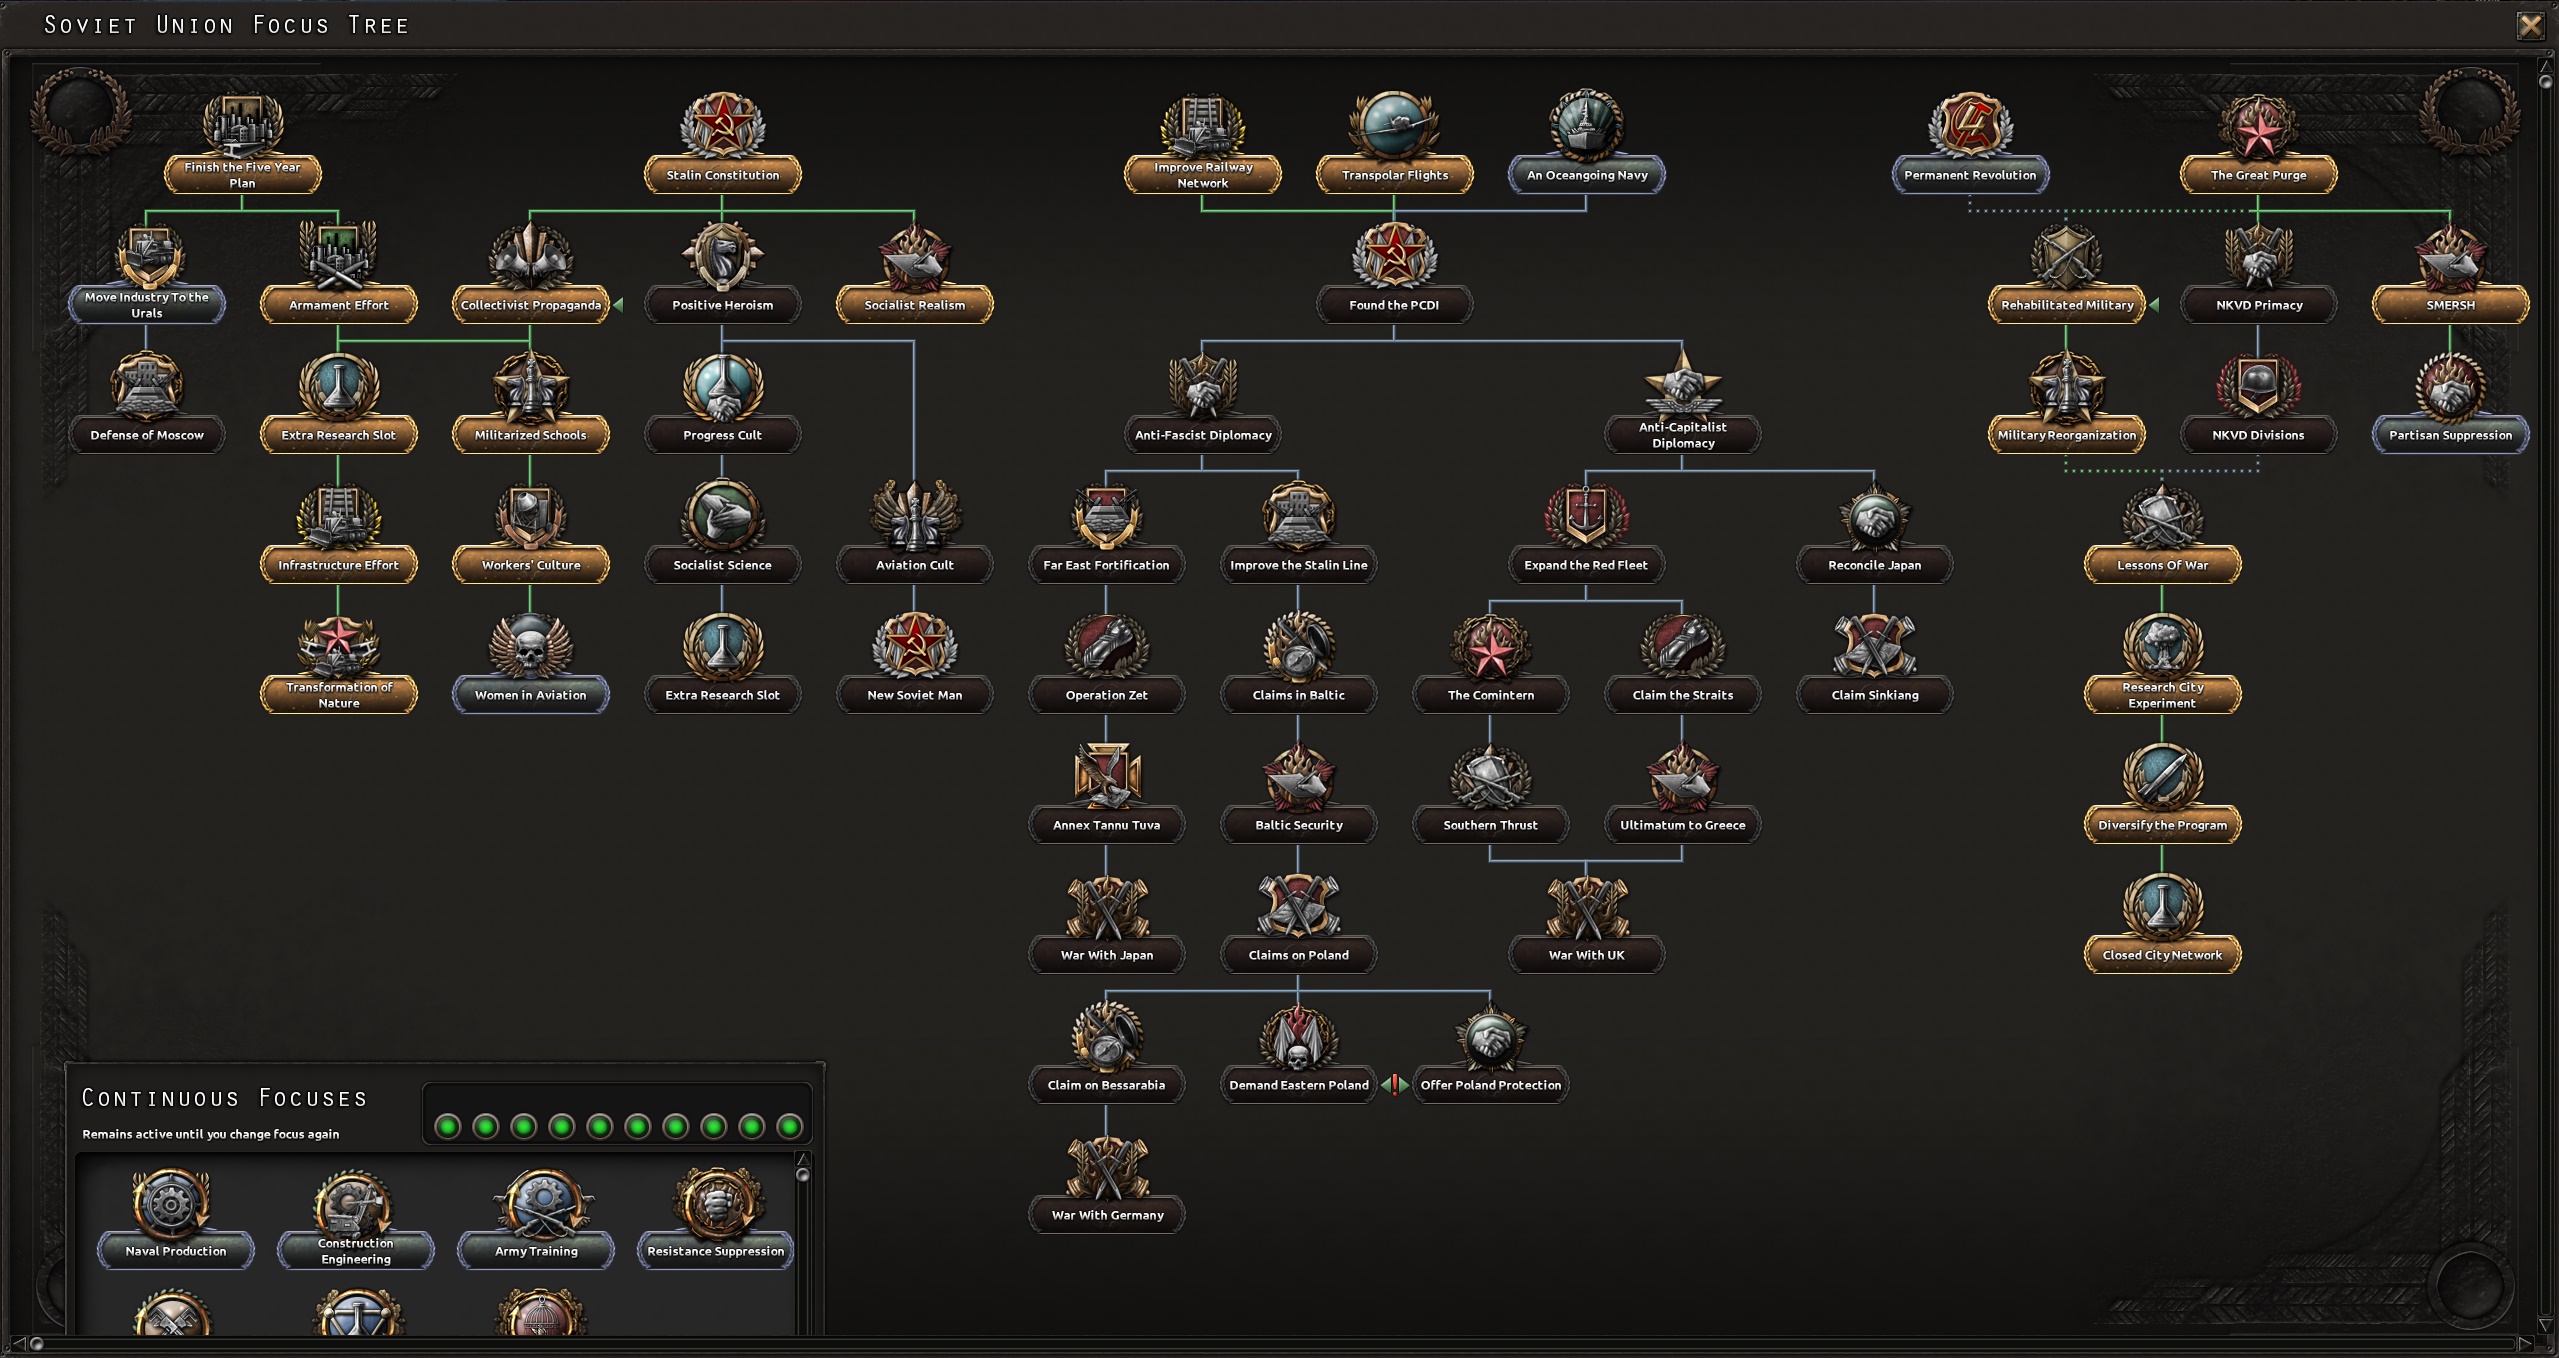This screenshot has height=1358, width=2559.
Task: Click the continuous focuses list scroll-up arrow
Action: [802, 1159]
